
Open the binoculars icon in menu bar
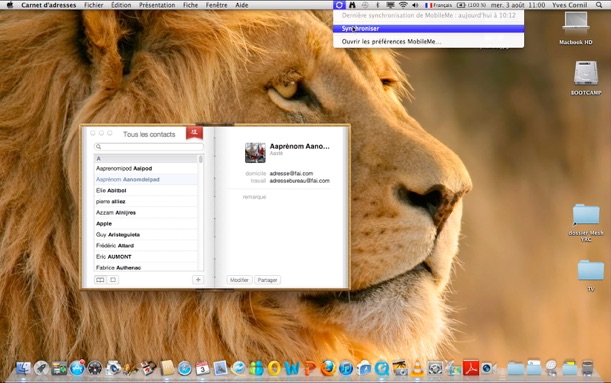click(x=352, y=5)
